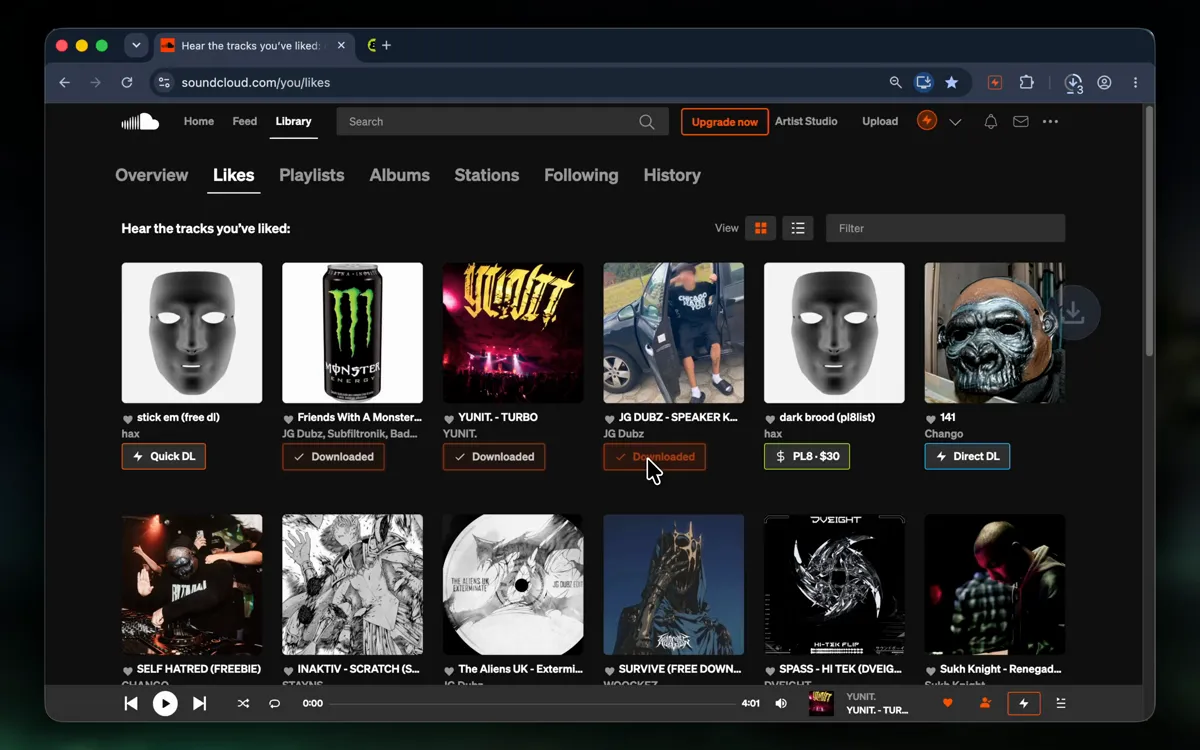Click the Upgrade now button
Screen dimensions: 1200x750
tap(725, 122)
